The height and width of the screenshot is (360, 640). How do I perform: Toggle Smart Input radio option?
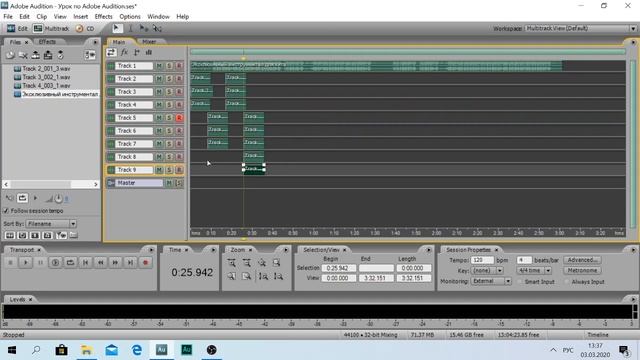520,282
